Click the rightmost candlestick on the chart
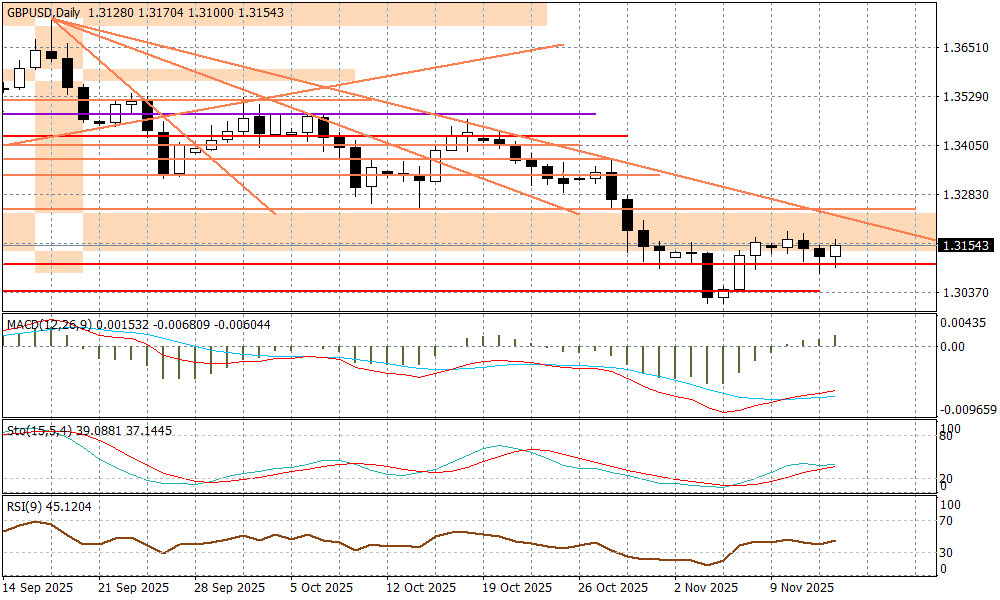This screenshot has width=1000, height=600. 836,251
